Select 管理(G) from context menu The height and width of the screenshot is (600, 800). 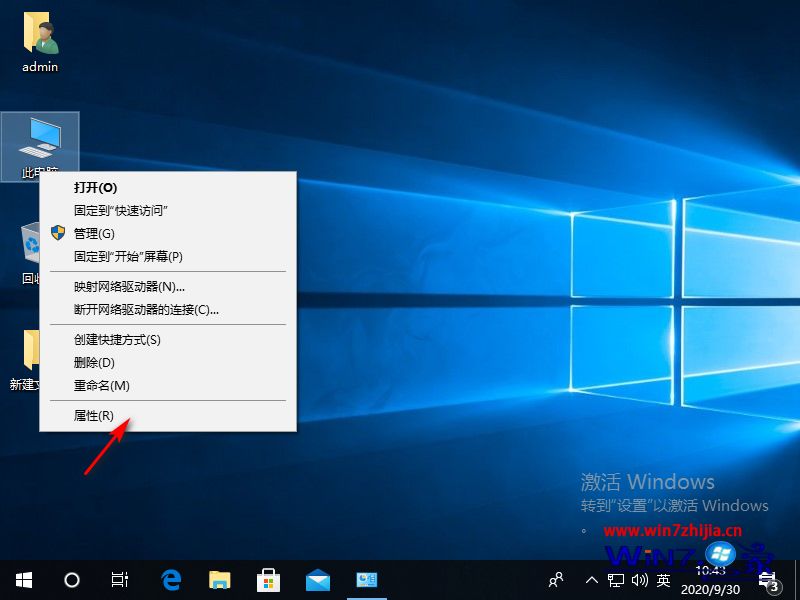point(168,233)
